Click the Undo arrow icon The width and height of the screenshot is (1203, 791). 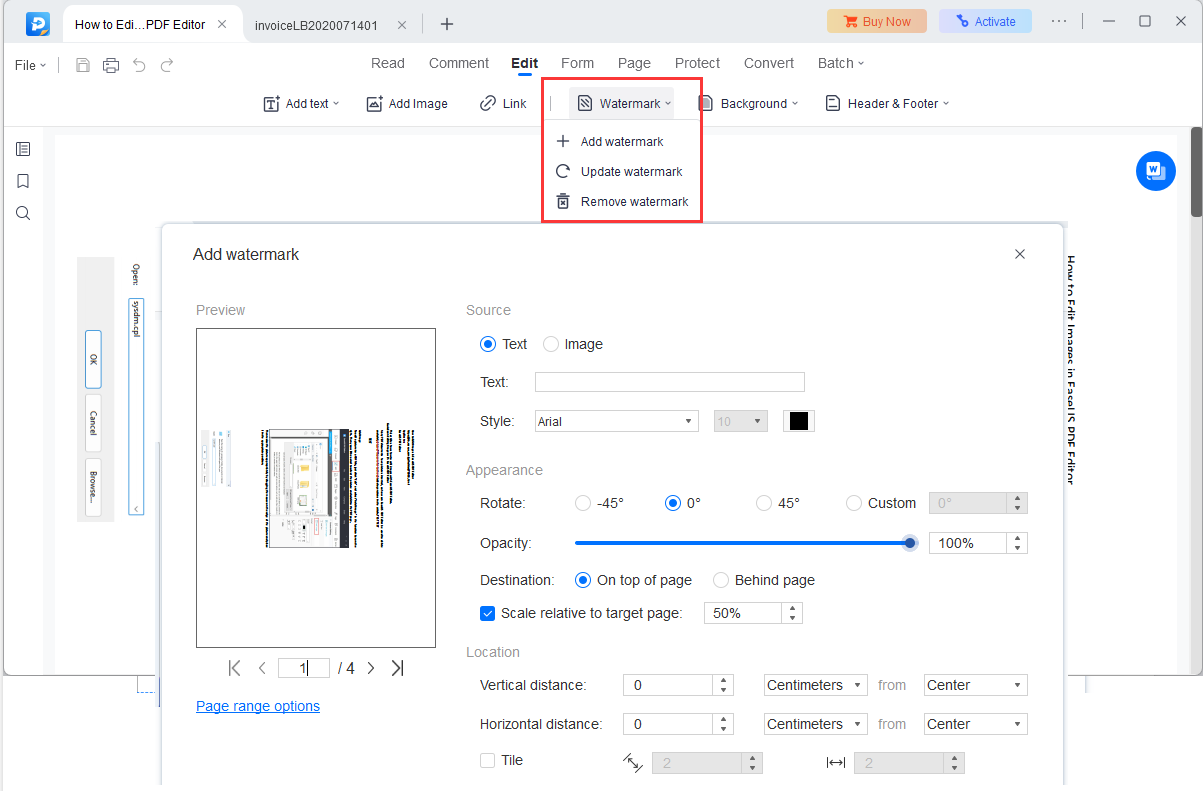click(x=139, y=65)
